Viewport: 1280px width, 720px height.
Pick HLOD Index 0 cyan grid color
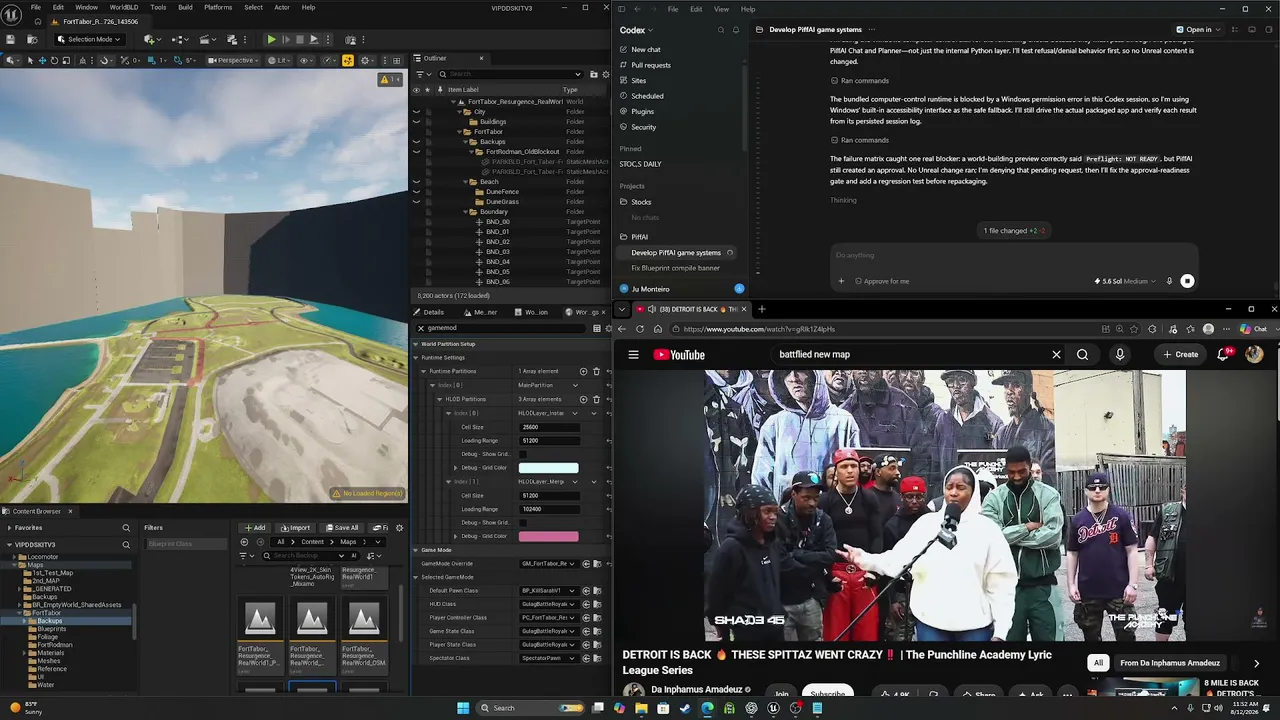click(548, 468)
